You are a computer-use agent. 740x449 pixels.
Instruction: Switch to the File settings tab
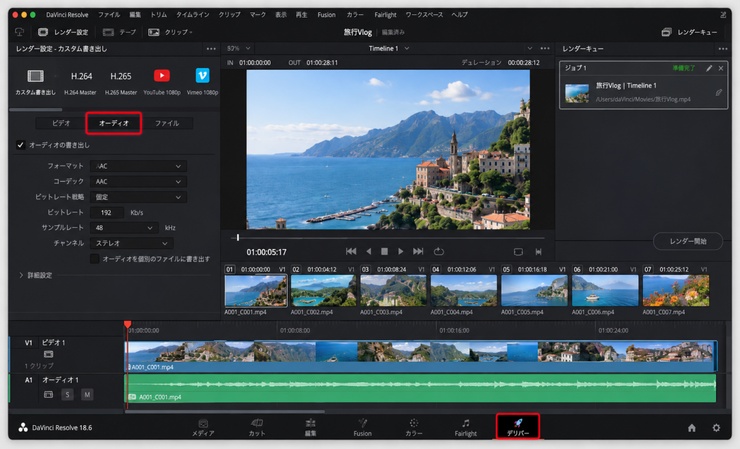pos(167,123)
